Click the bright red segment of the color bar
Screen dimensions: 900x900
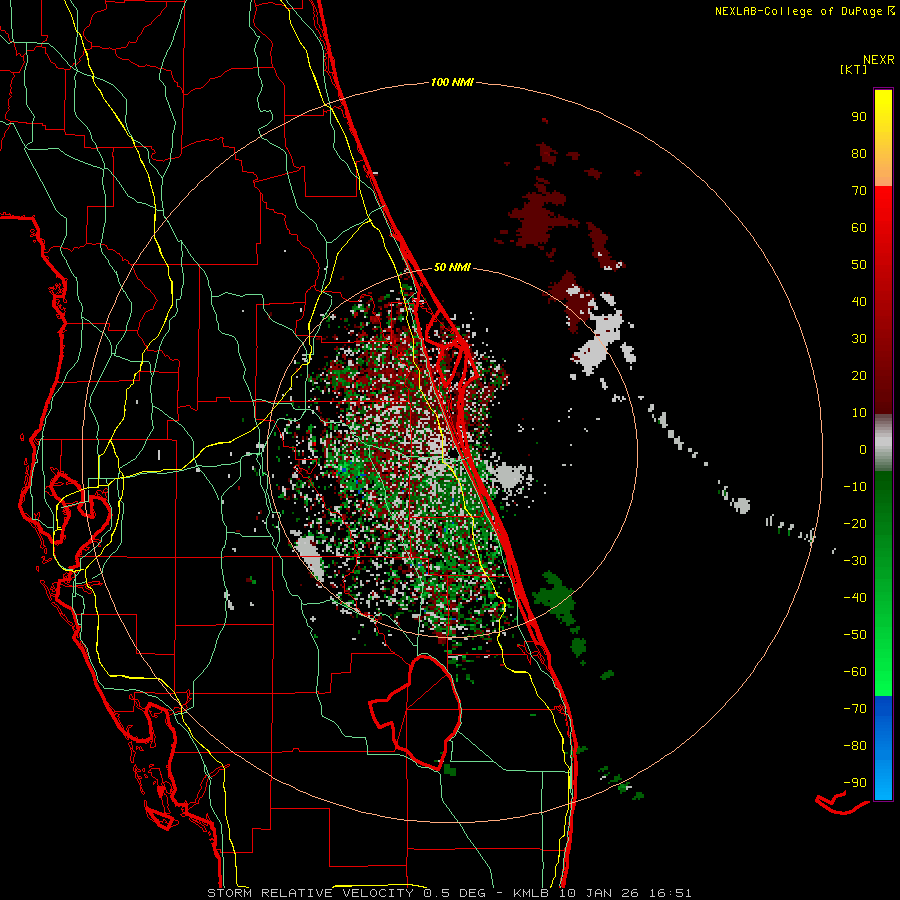(883, 300)
